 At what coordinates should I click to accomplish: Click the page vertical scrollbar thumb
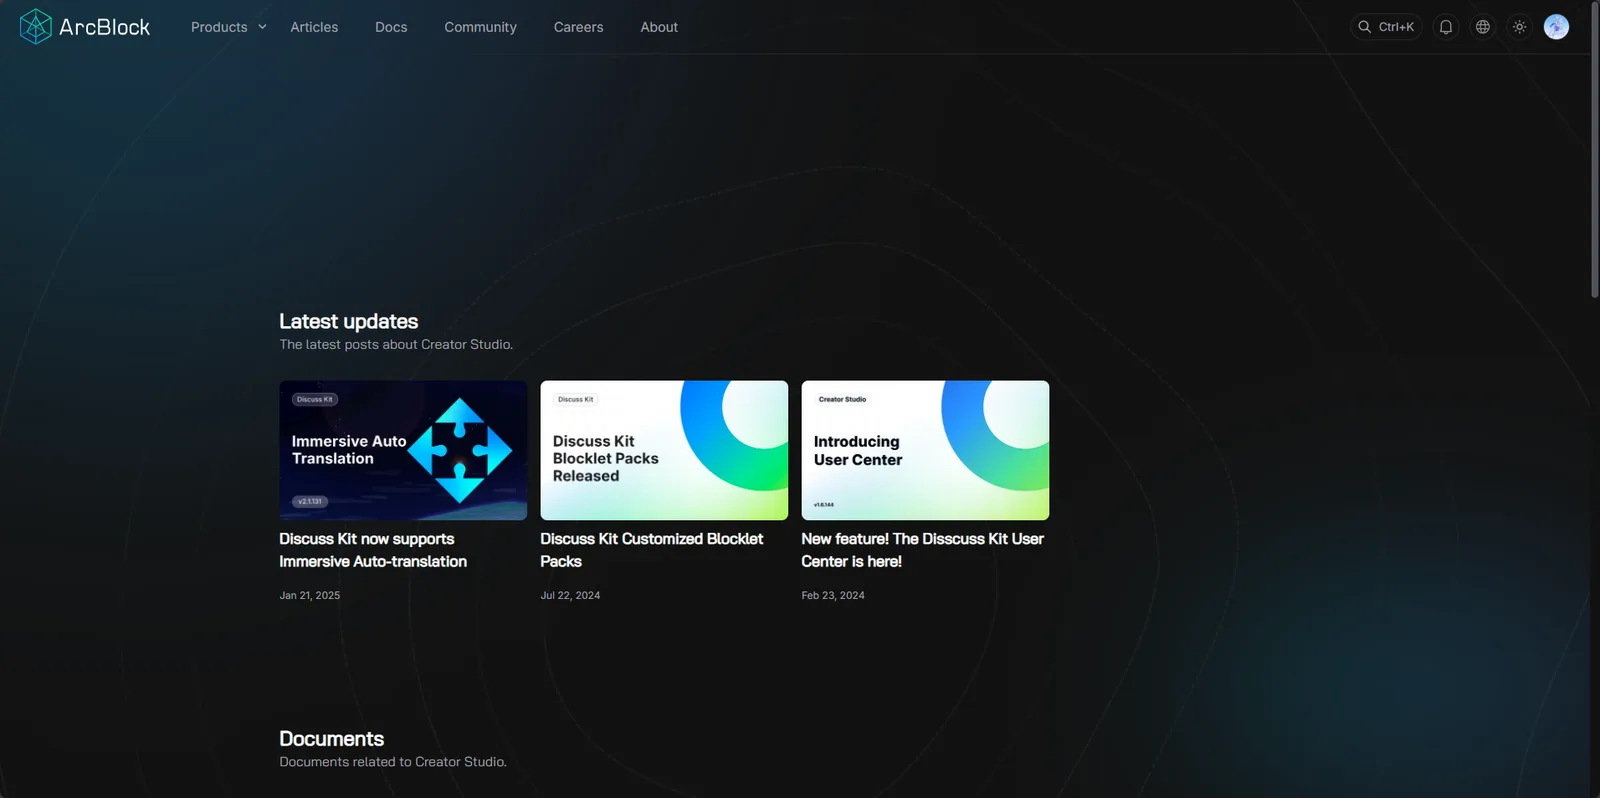coord(1595,150)
